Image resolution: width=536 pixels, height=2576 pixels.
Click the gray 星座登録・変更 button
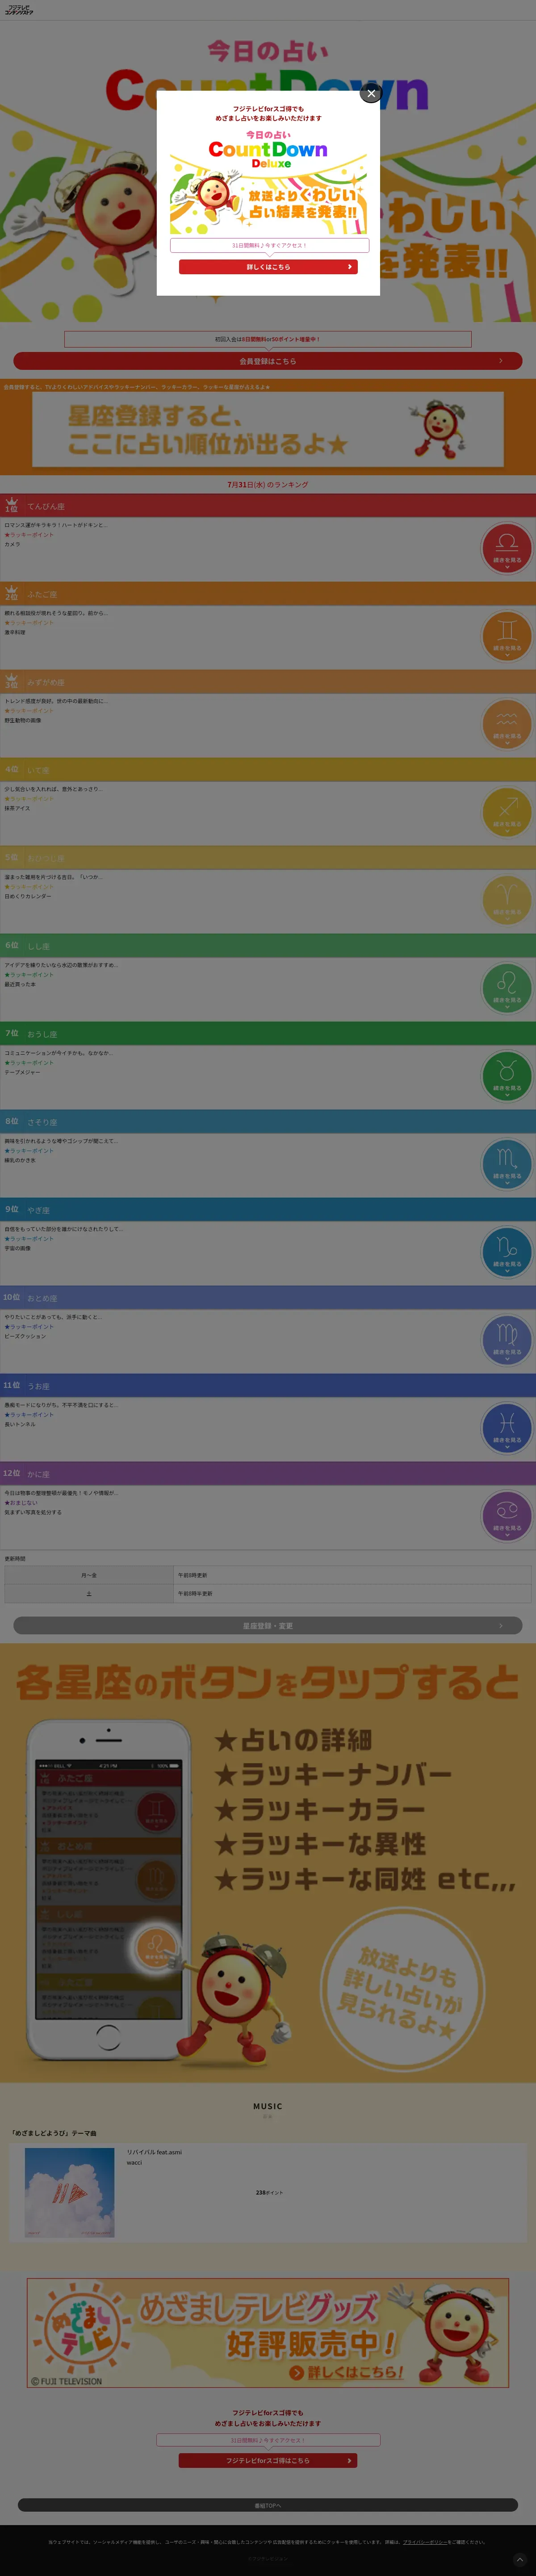point(268,1626)
